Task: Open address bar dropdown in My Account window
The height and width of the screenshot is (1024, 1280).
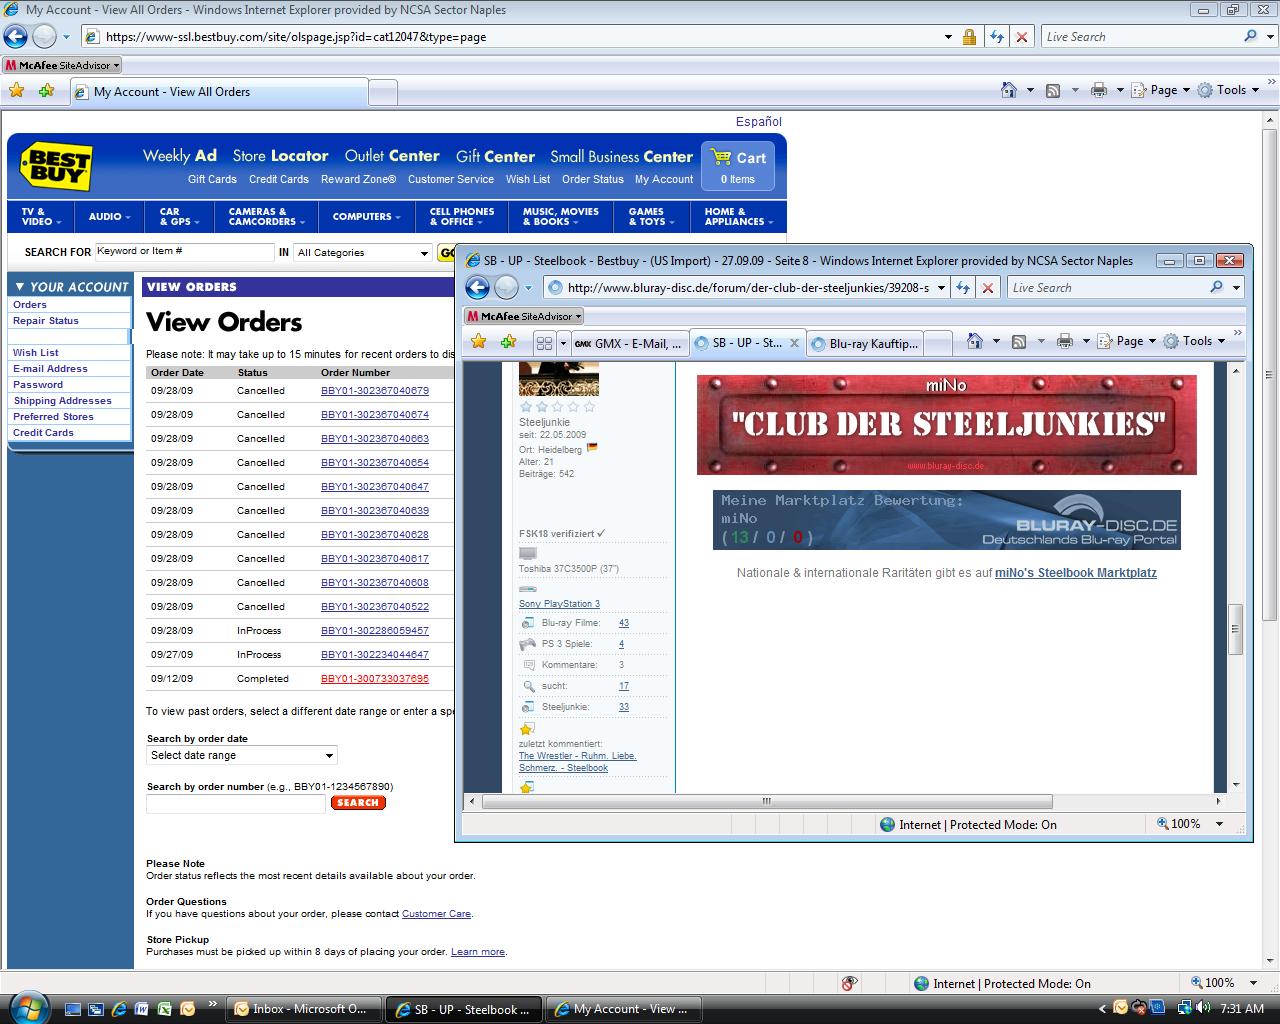Action: pos(948,37)
